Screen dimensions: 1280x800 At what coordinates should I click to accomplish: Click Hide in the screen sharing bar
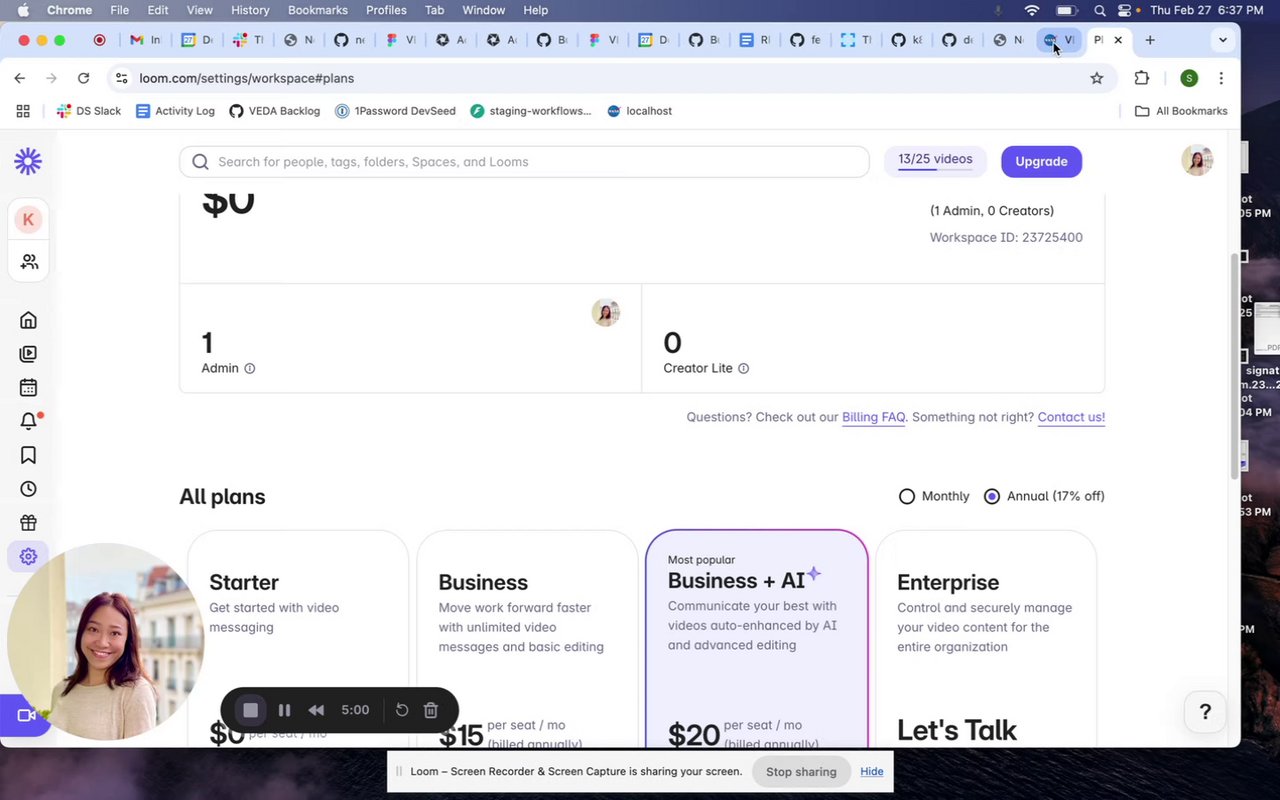[872, 771]
